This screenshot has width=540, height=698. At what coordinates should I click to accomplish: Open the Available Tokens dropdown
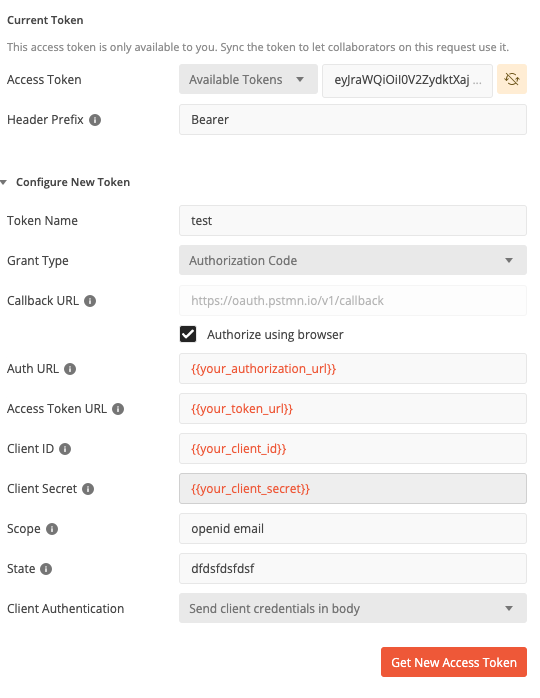point(248,79)
